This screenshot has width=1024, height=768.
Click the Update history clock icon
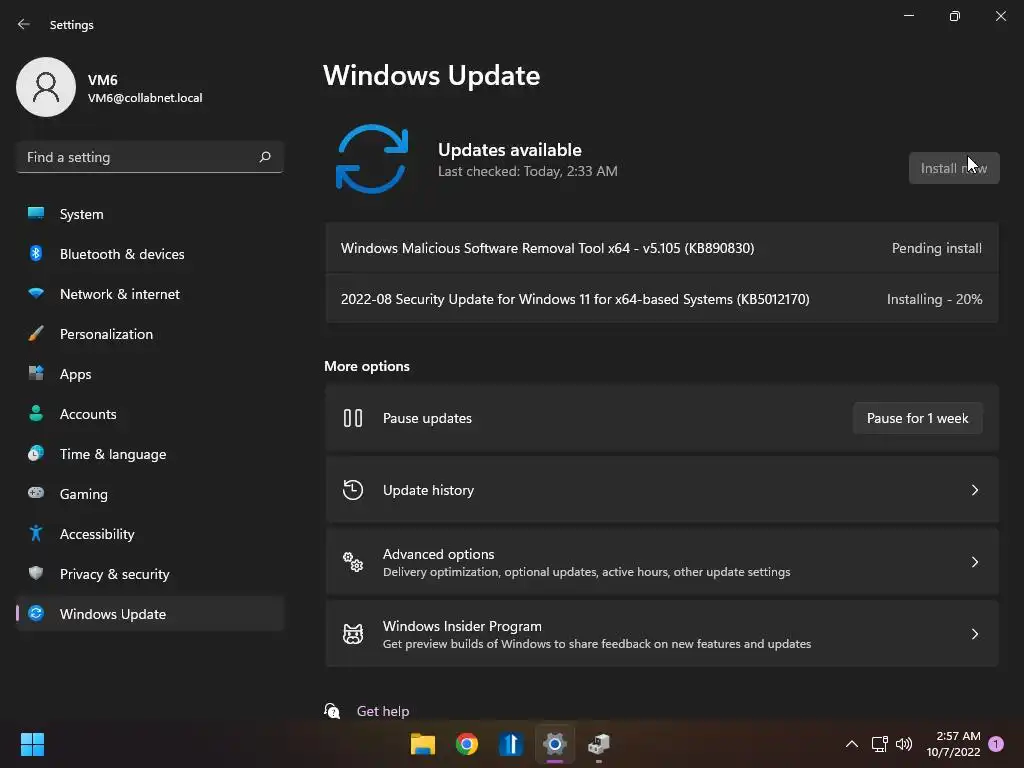coord(353,490)
